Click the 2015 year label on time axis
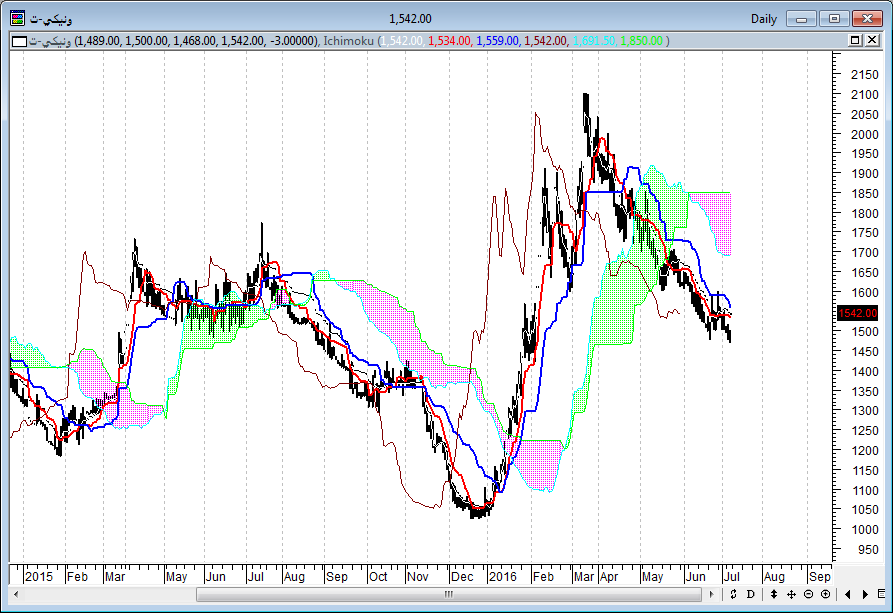The width and height of the screenshot is (893, 613). pos(39,577)
